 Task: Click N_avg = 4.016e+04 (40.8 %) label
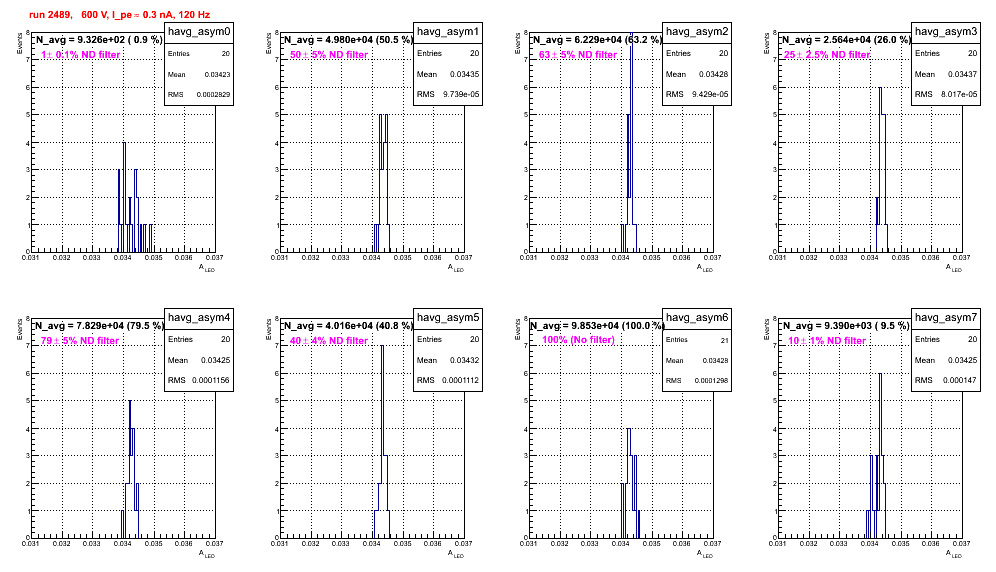[x=347, y=326]
